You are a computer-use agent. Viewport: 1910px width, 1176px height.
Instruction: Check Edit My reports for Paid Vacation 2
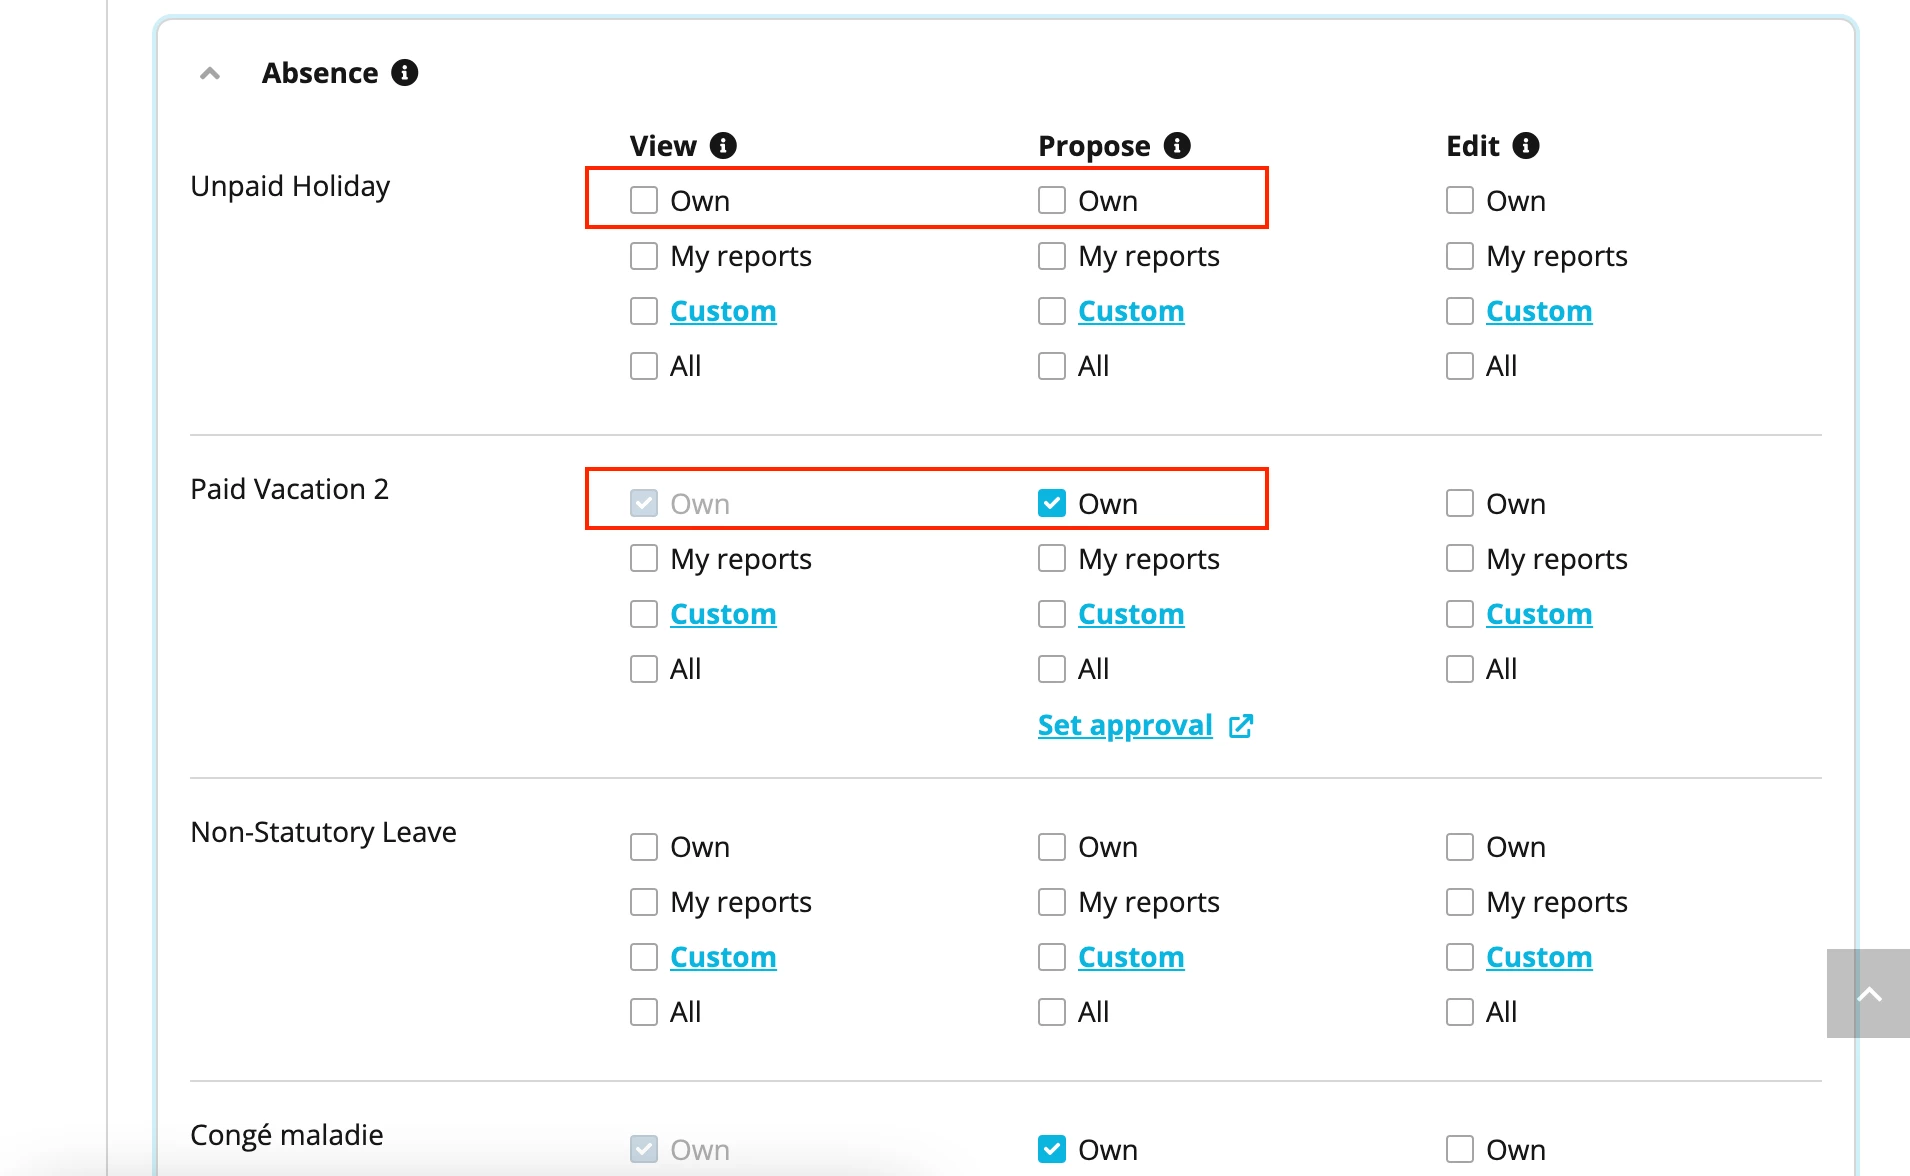point(1460,558)
